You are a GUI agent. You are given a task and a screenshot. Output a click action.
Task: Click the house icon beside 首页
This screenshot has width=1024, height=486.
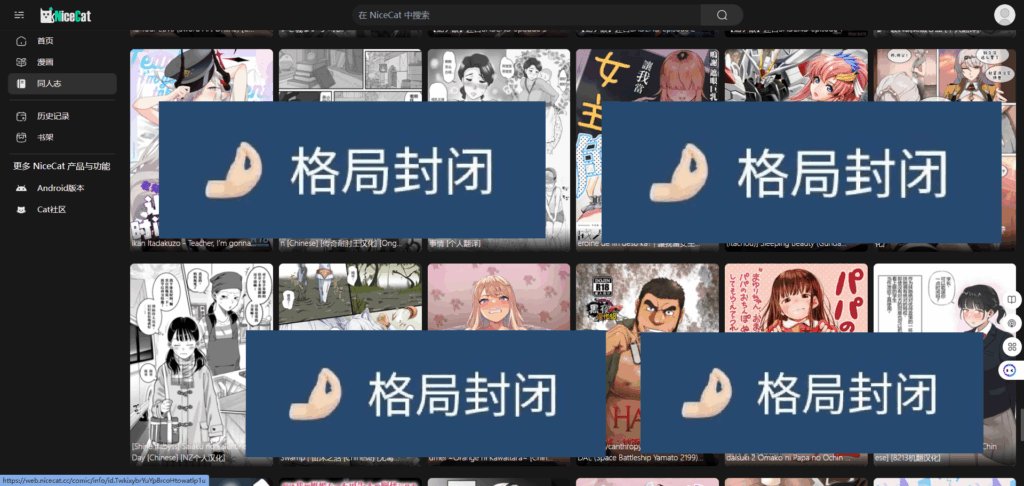tap(22, 41)
